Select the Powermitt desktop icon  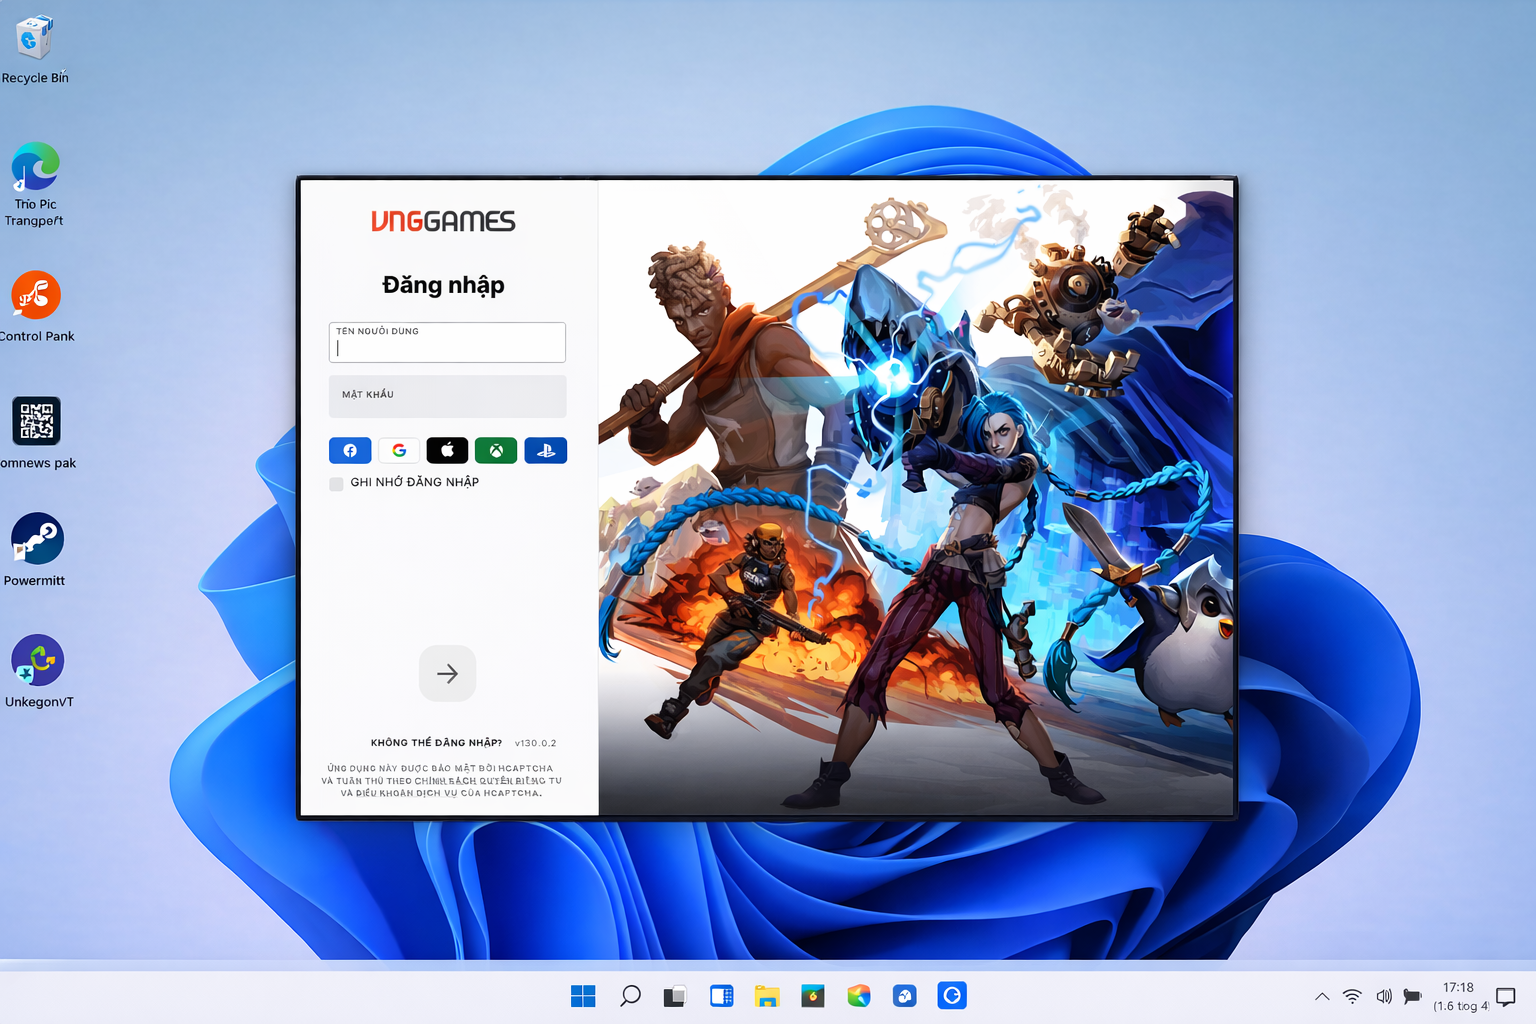point(37,540)
